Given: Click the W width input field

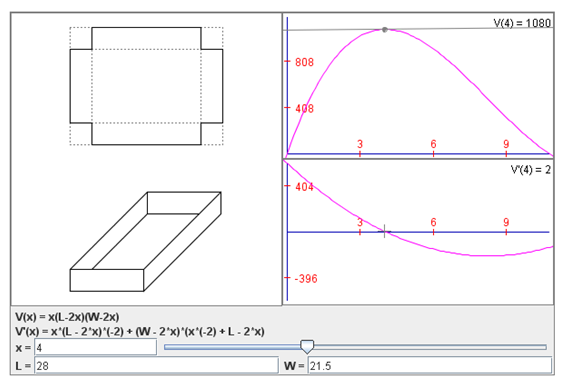Looking at the screenshot, I should coord(430,366).
